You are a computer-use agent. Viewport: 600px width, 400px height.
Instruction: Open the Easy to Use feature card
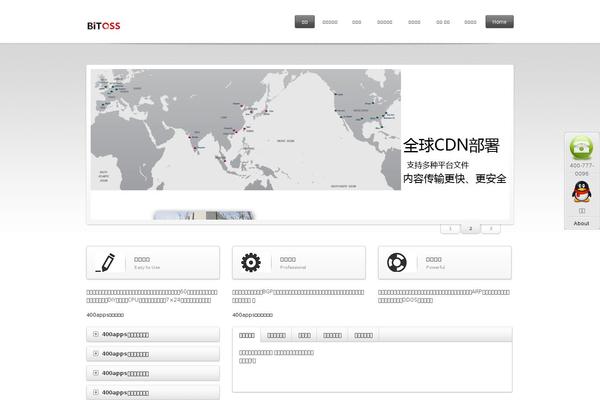153,263
